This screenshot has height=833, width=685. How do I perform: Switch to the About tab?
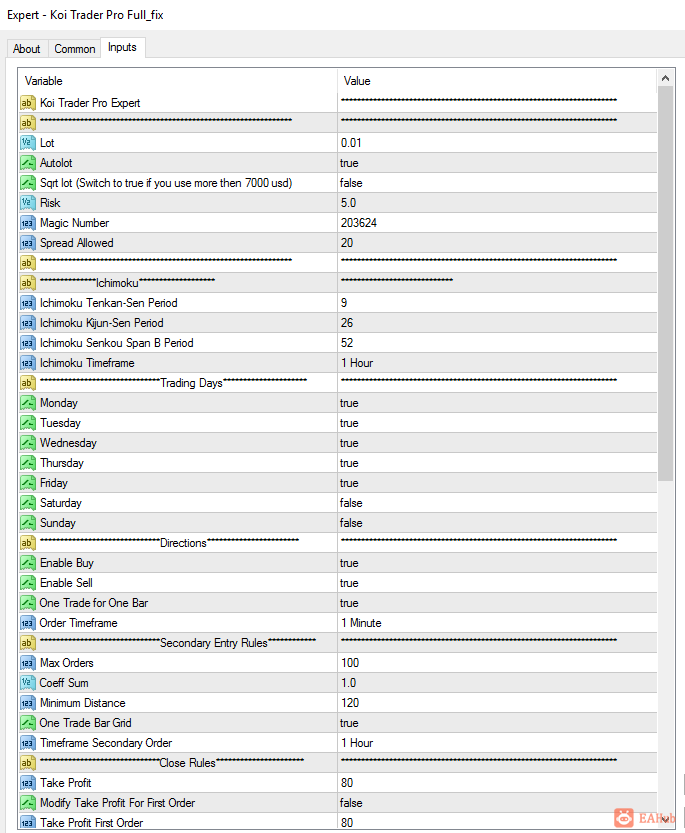coord(27,49)
